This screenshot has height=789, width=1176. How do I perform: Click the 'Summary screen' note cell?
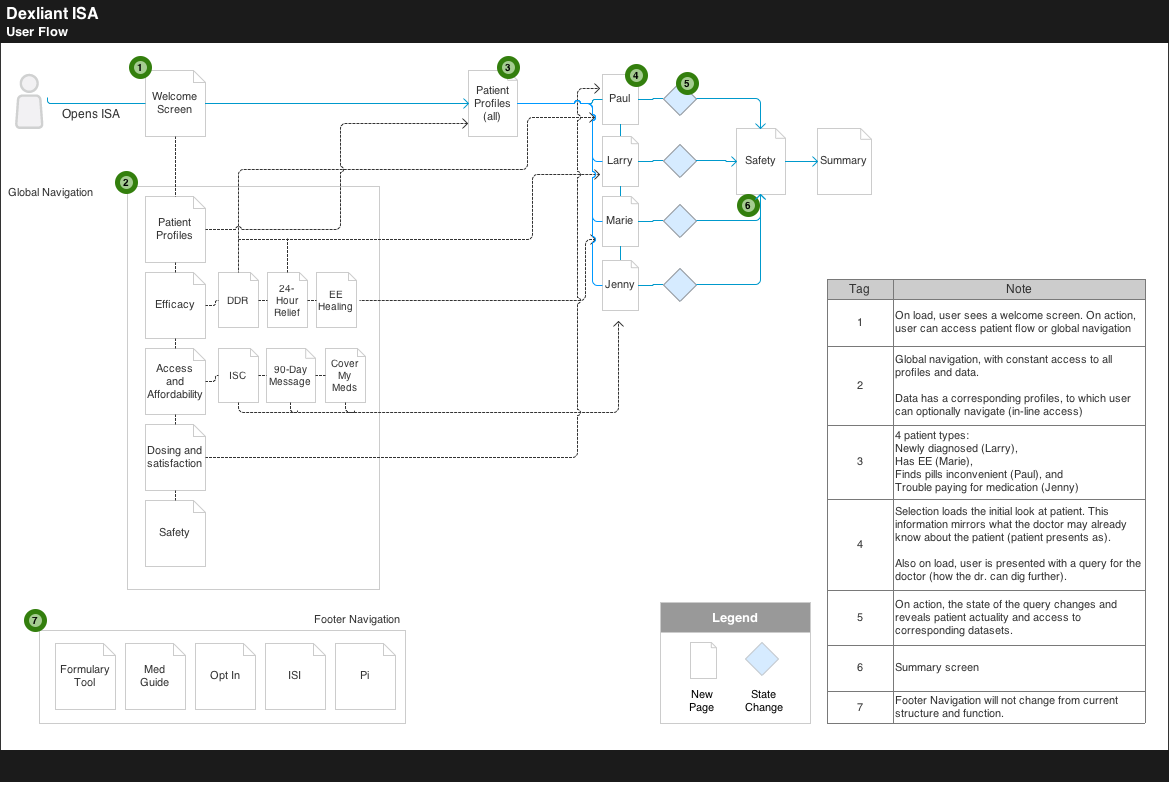1019,669
